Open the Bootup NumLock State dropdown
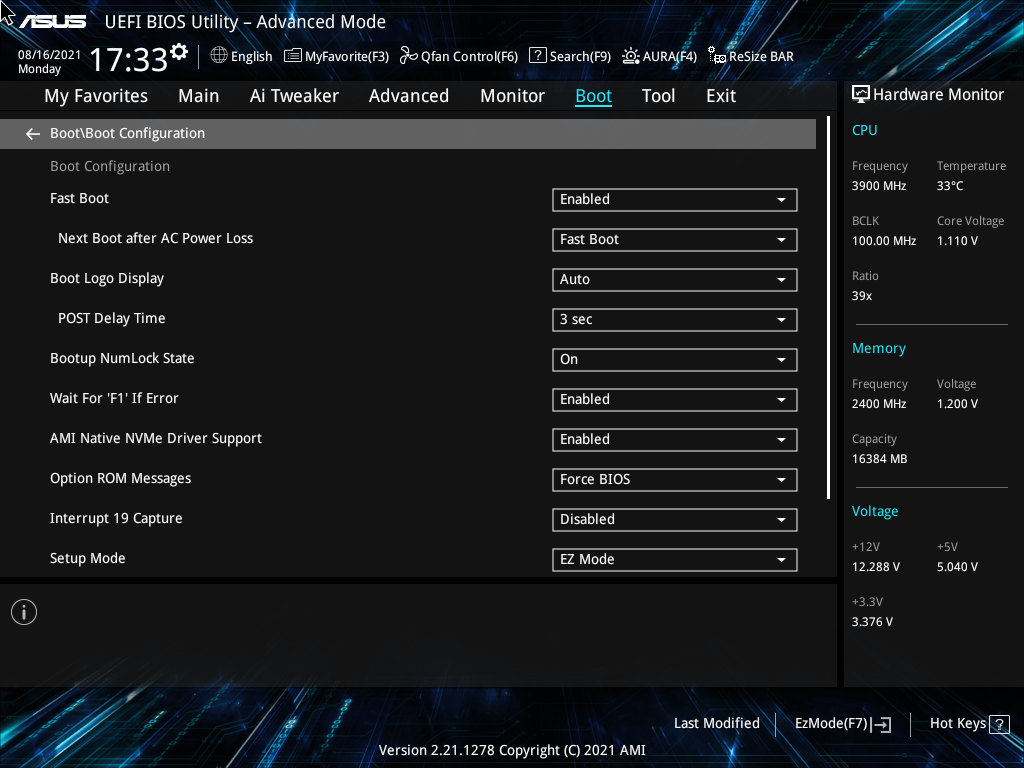The height and width of the screenshot is (768, 1024). coord(675,360)
